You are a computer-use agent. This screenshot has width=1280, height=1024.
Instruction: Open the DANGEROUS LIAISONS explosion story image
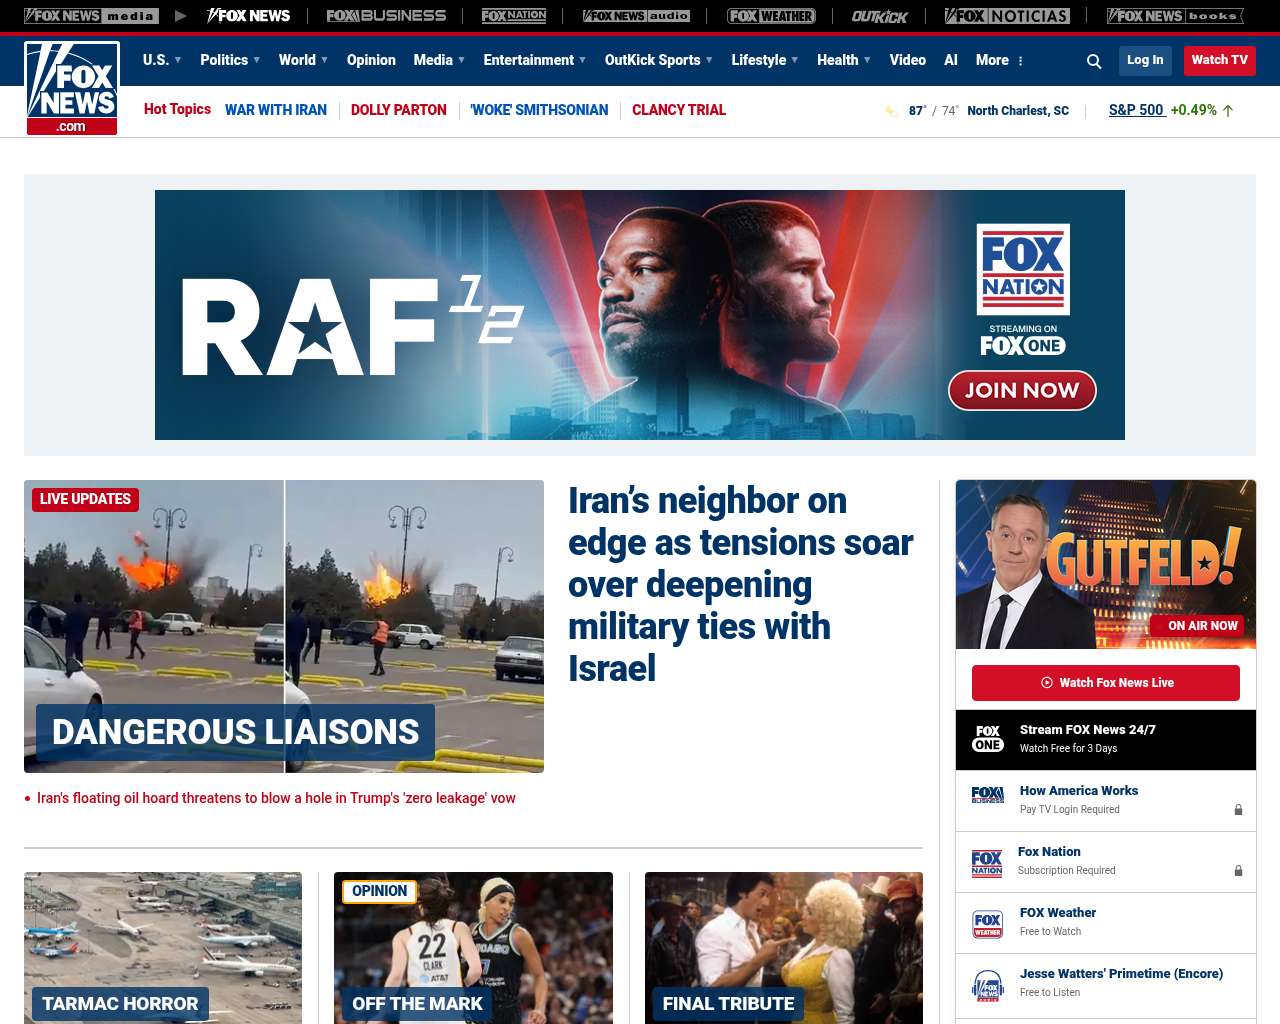pos(284,626)
